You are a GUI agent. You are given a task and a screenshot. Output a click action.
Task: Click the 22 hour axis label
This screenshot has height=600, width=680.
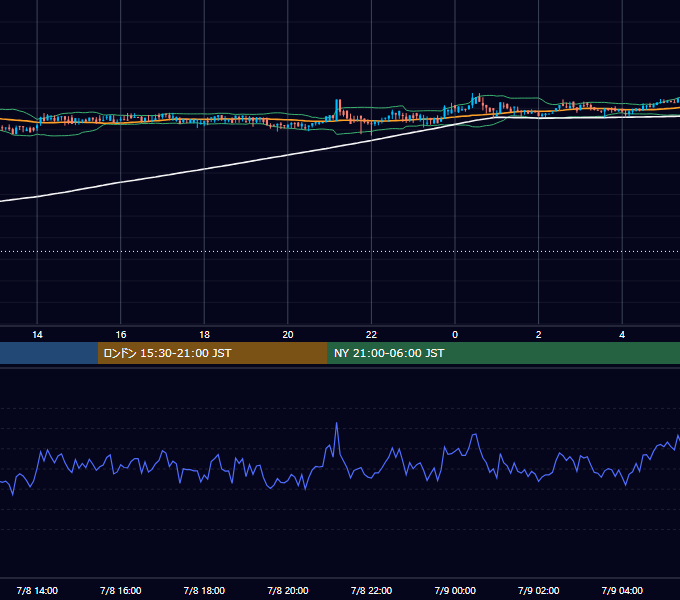point(371,335)
